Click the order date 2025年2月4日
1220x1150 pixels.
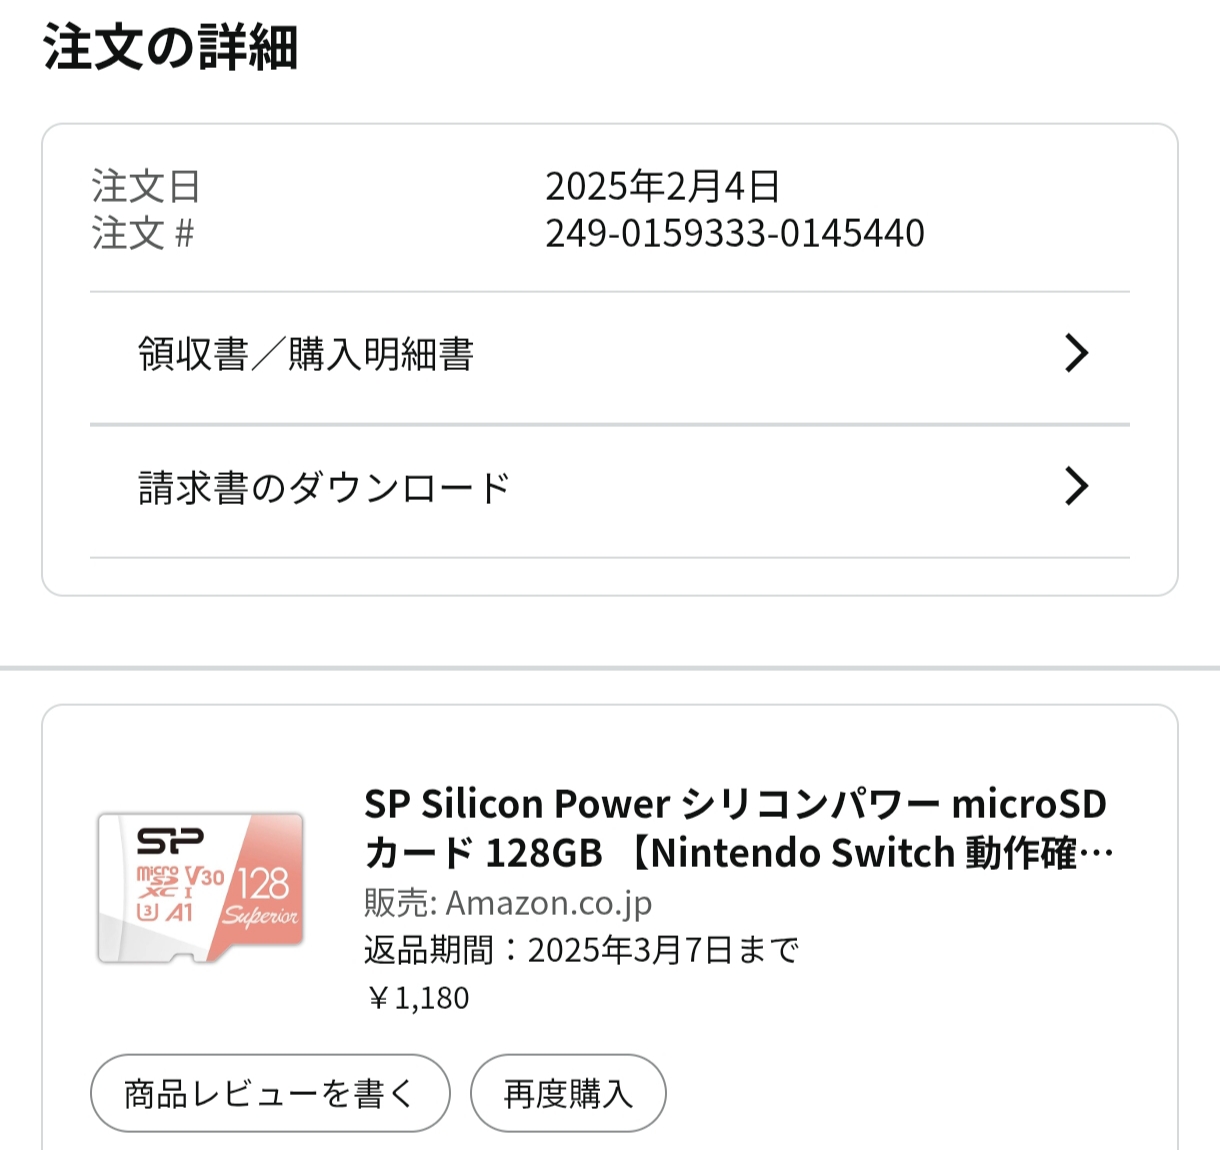tap(662, 186)
